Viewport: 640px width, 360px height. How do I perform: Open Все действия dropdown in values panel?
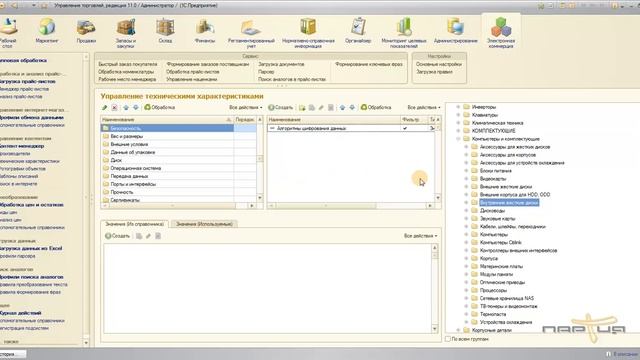[421, 236]
